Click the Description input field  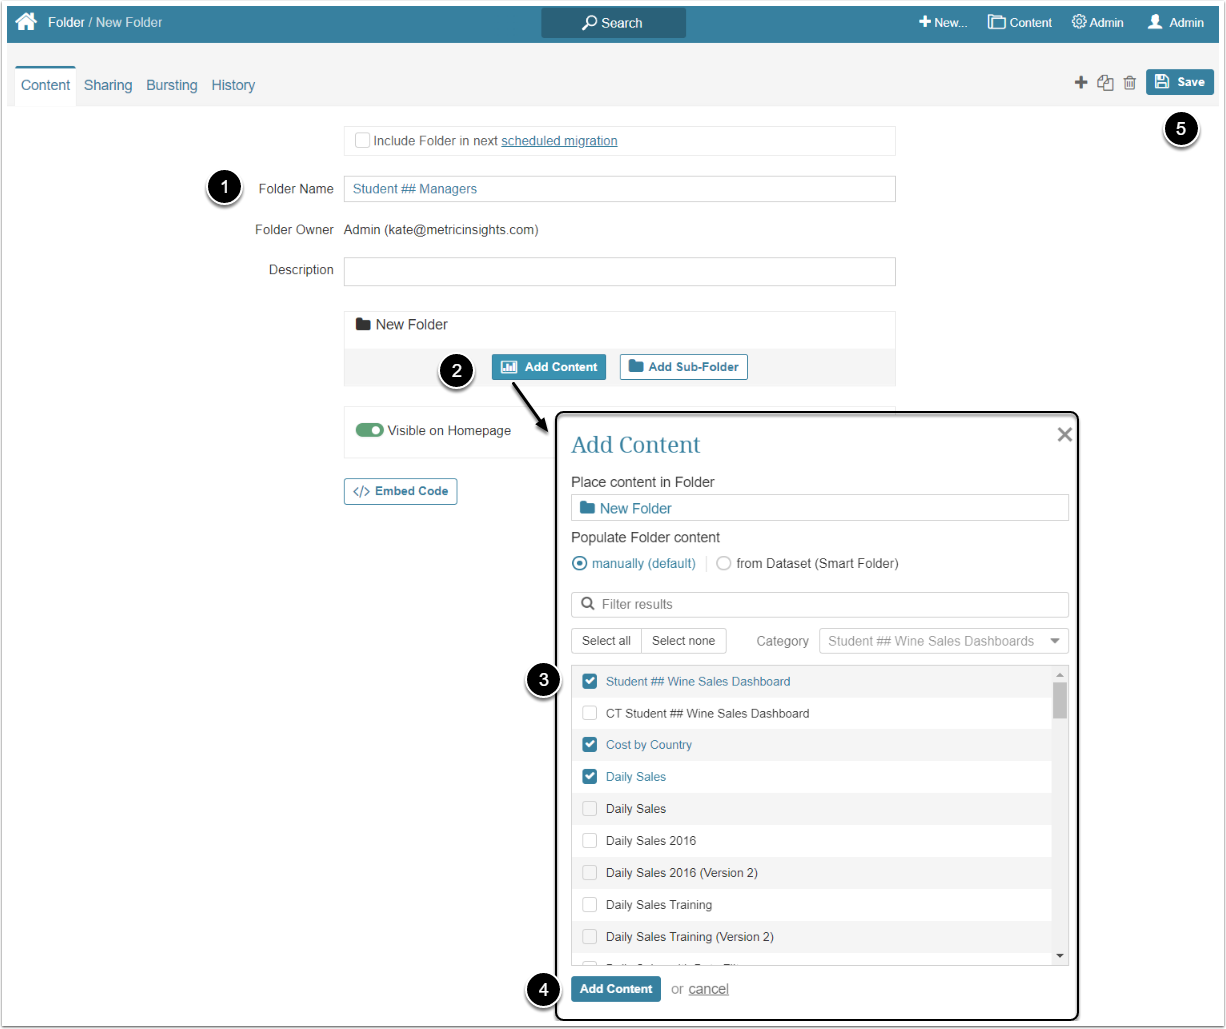click(x=619, y=271)
